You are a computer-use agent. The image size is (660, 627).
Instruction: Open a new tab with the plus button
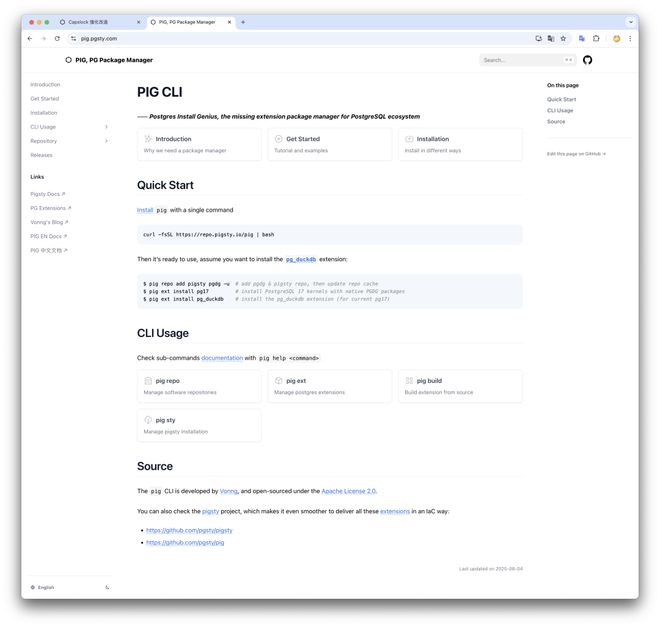(x=243, y=22)
